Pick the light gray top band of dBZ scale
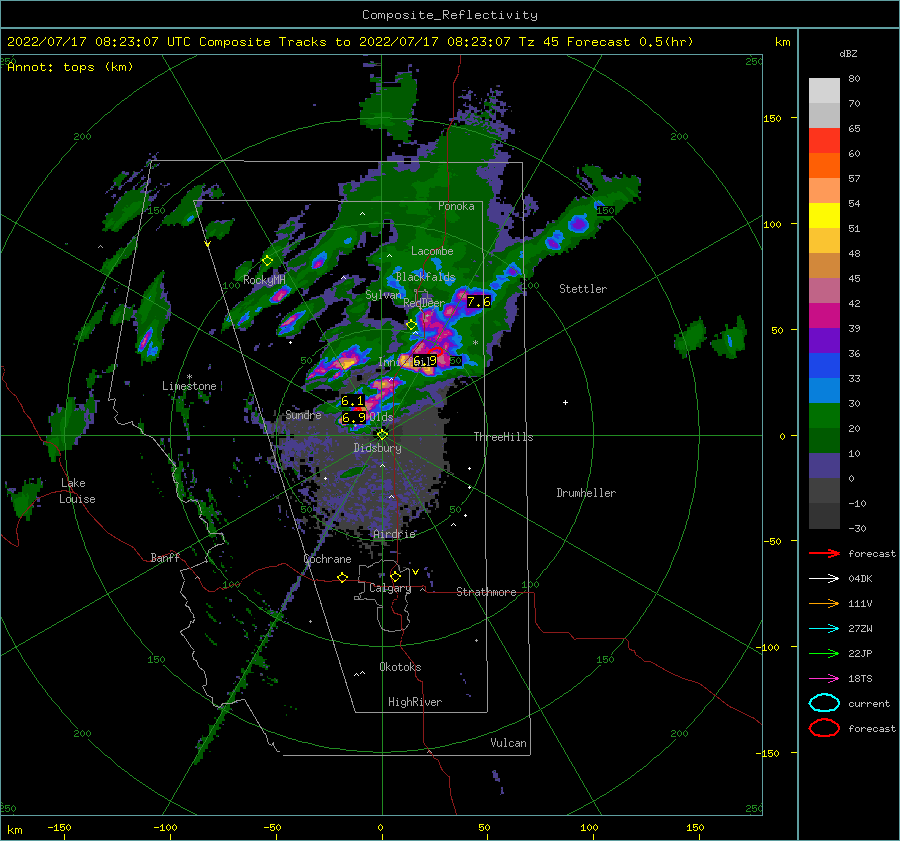This screenshot has width=900, height=841. coord(824,91)
